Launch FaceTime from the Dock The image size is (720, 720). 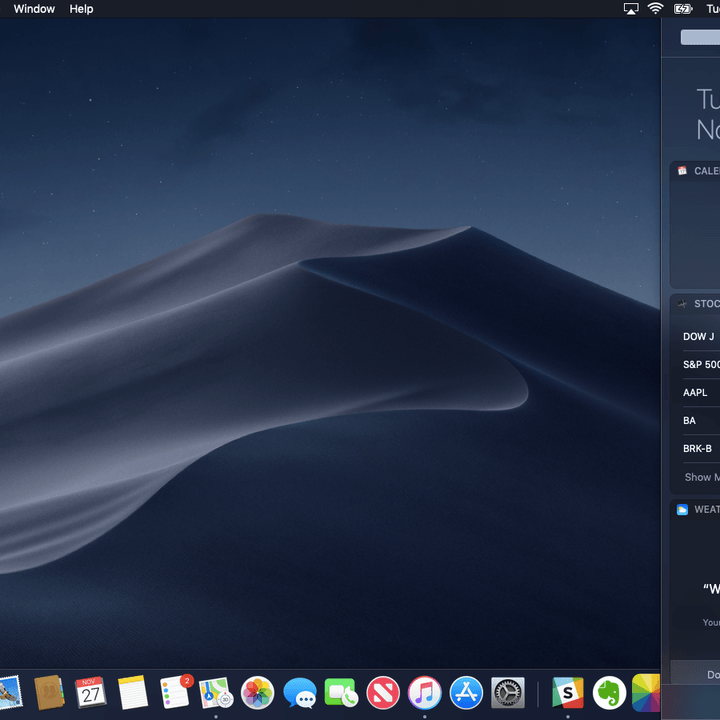tap(341, 692)
